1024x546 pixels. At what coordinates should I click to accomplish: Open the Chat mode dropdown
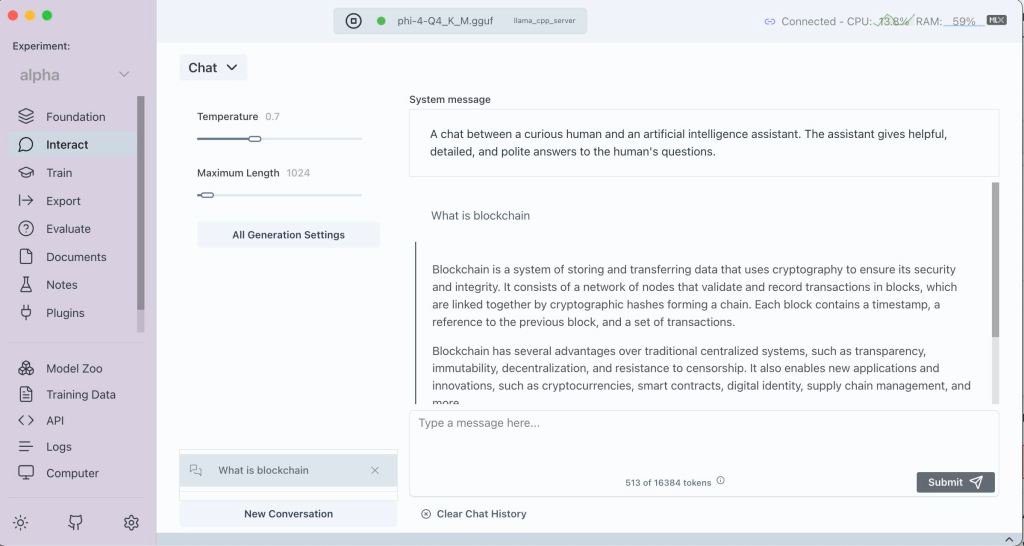pyautogui.click(x=214, y=67)
